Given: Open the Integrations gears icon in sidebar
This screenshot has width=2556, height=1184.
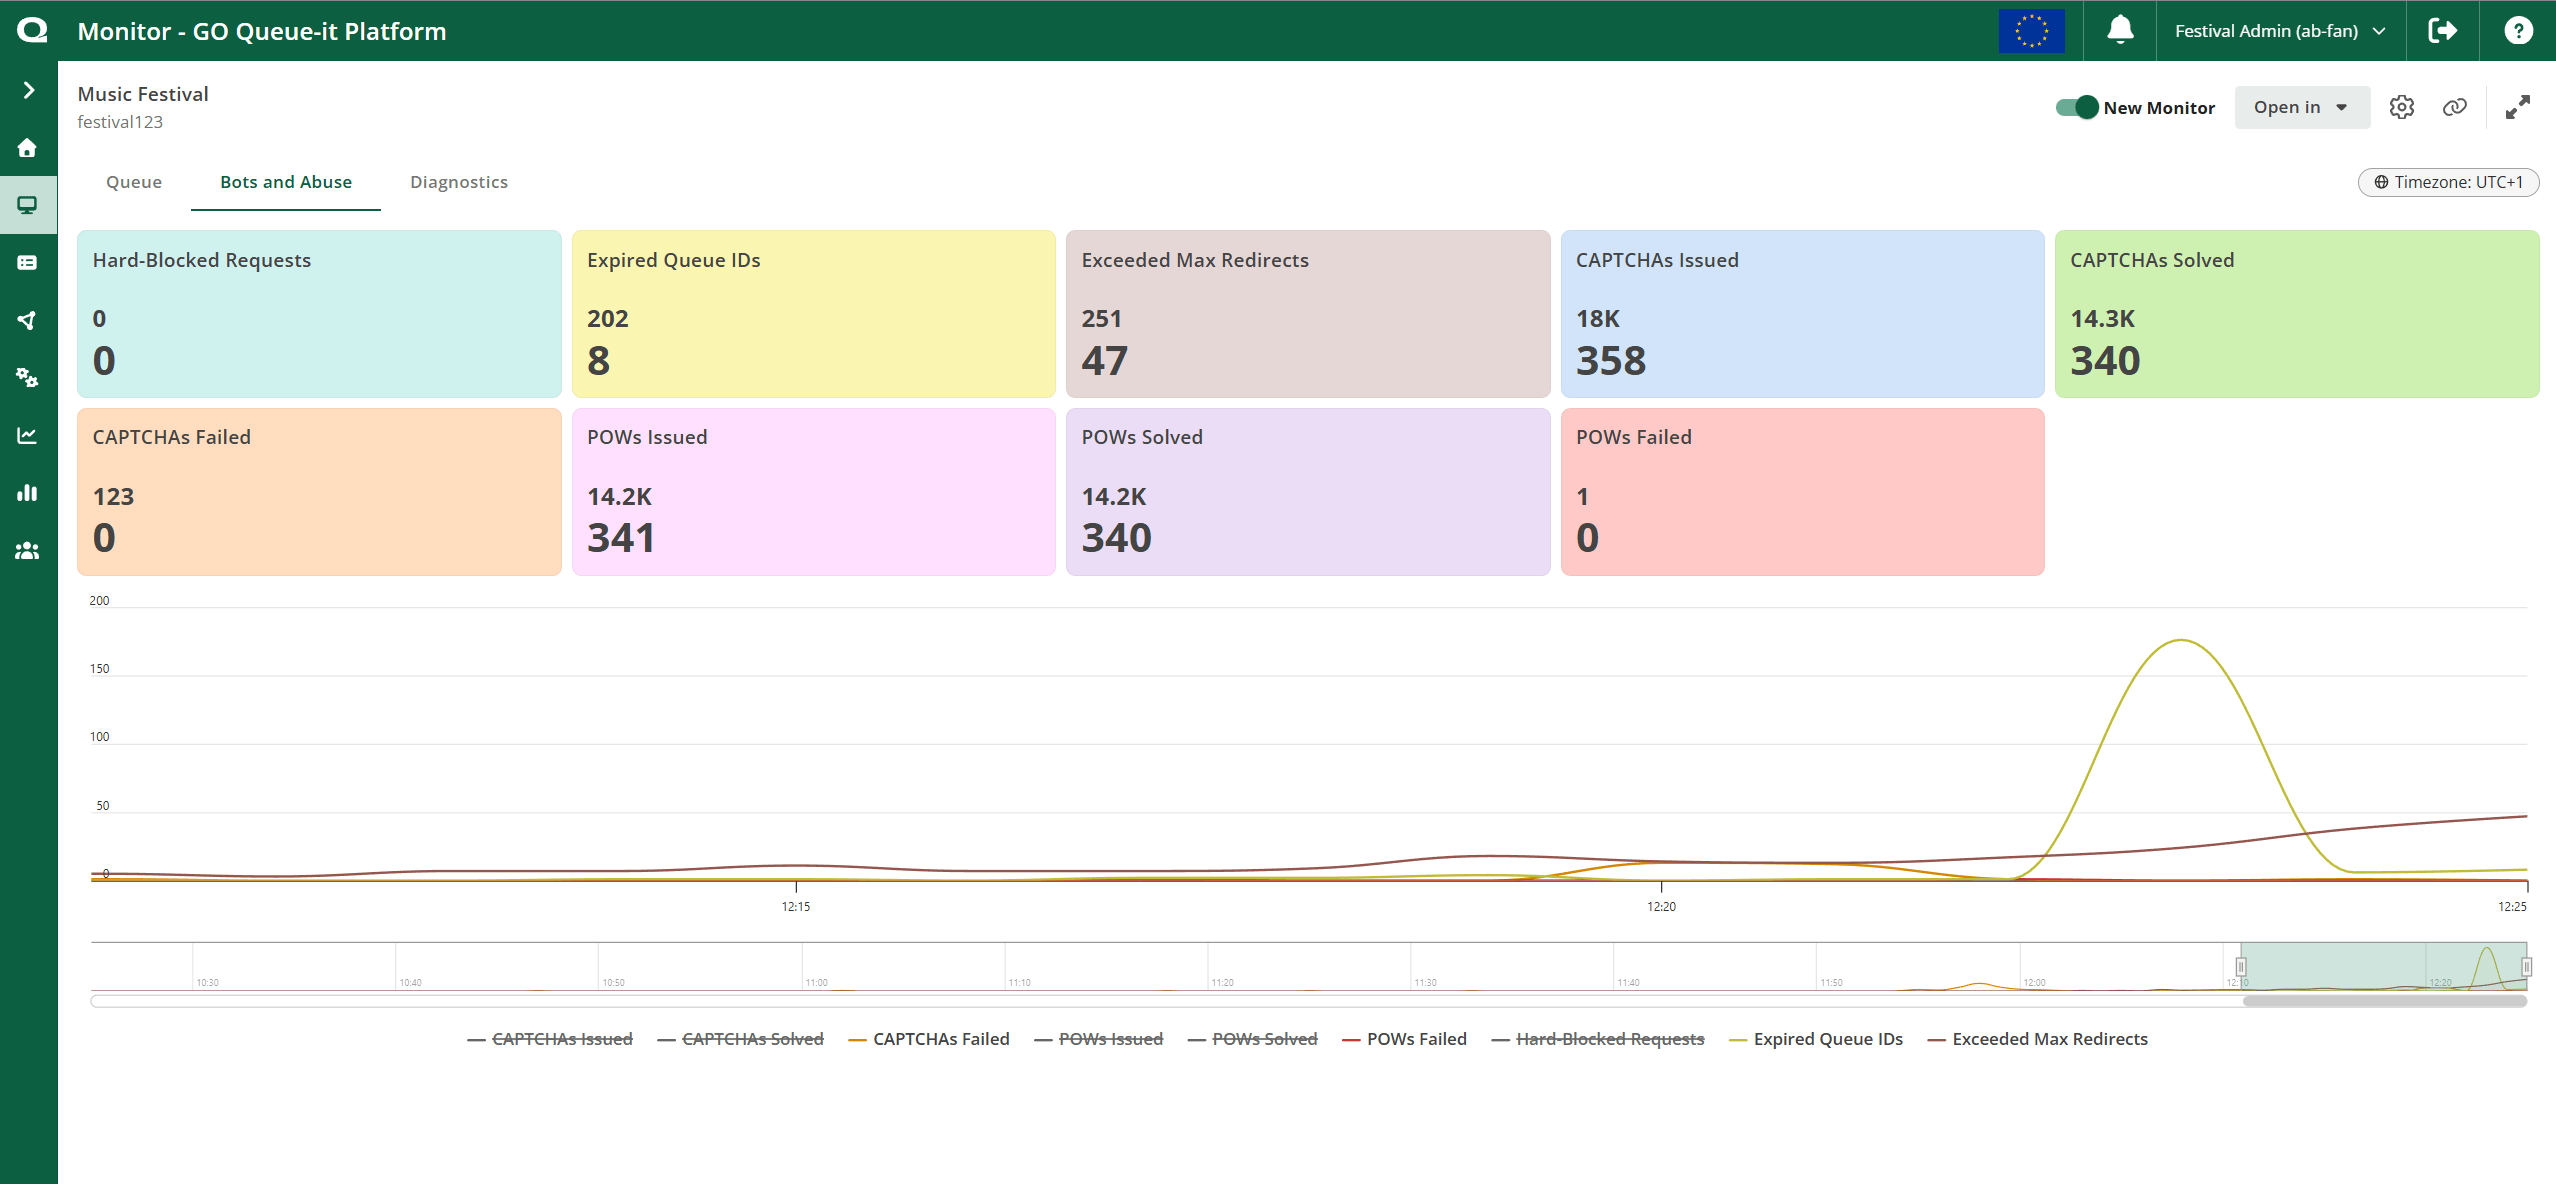Looking at the screenshot, I should coord(28,377).
